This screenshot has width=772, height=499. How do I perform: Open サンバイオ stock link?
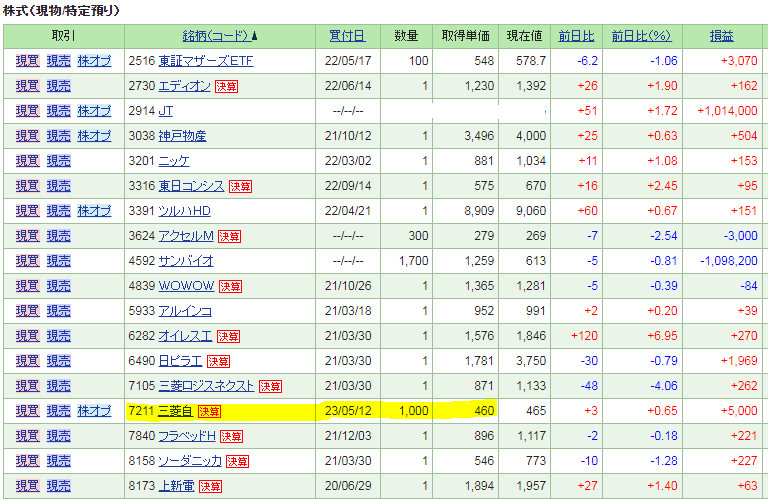(x=186, y=261)
